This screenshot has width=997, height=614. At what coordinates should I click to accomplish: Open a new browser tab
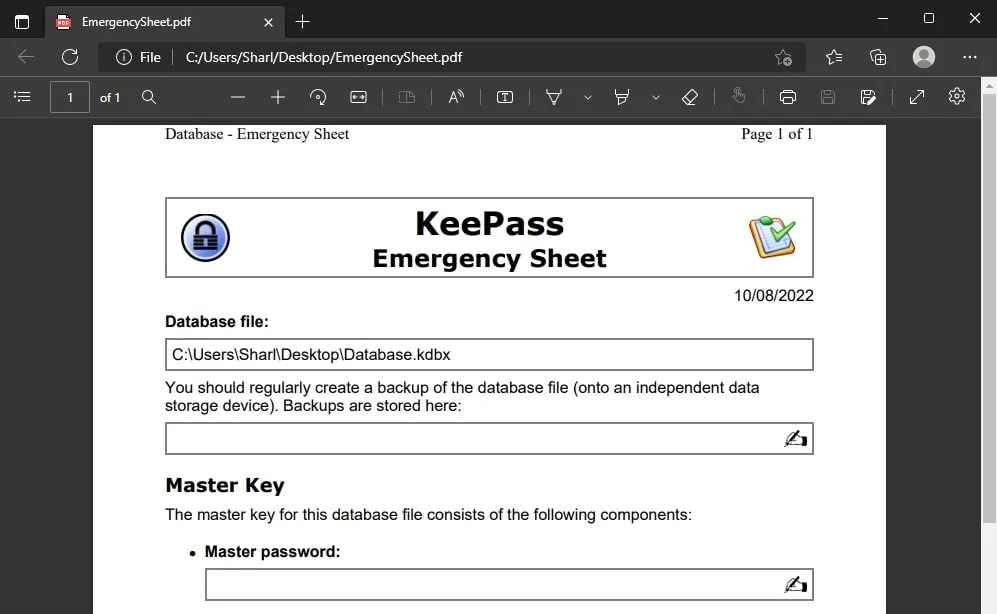coord(303,20)
